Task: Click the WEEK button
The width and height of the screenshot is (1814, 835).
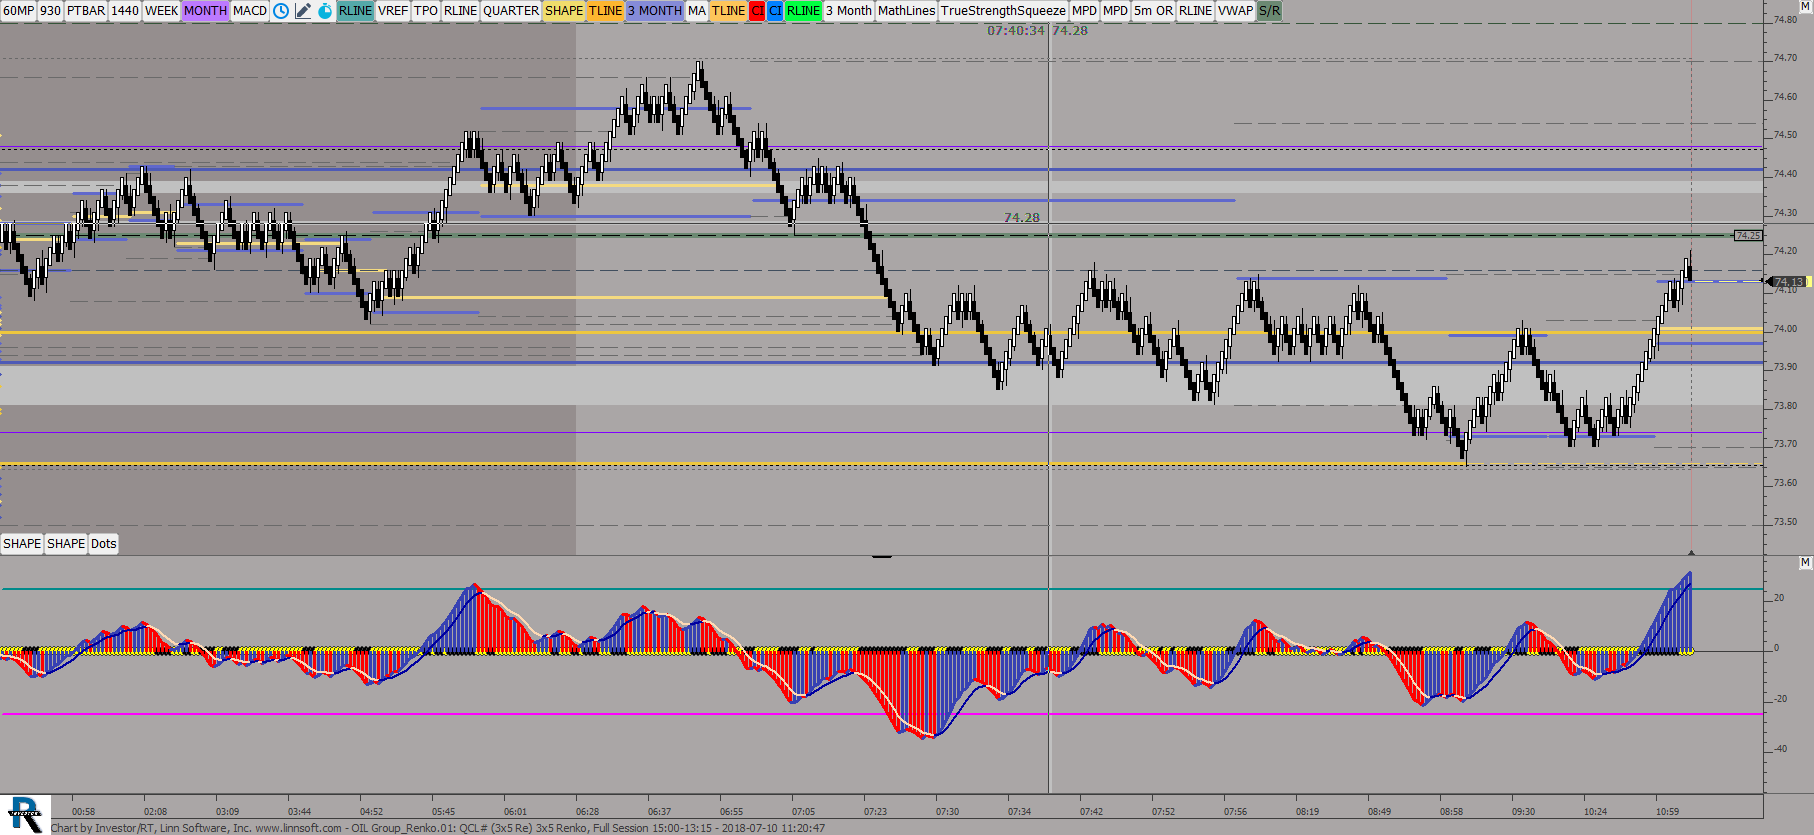Action: pos(161,11)
